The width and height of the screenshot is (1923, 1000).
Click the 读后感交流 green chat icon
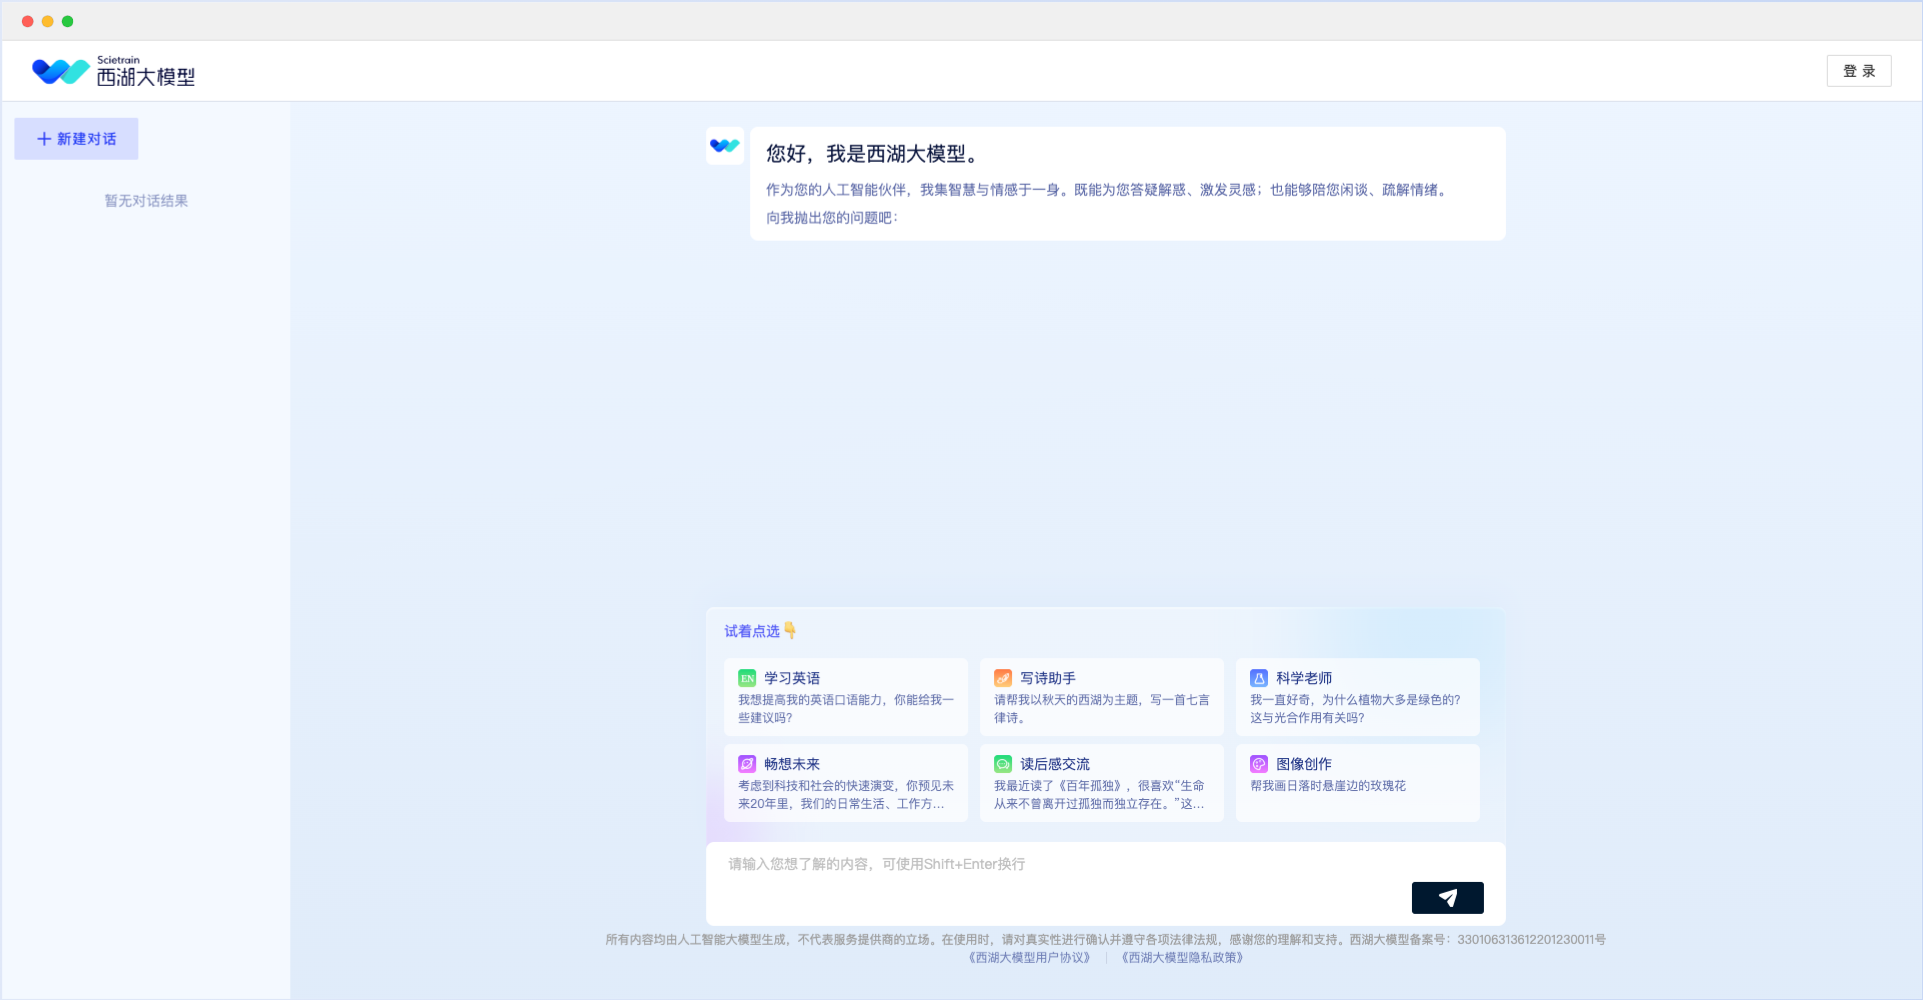[1003, 764]
